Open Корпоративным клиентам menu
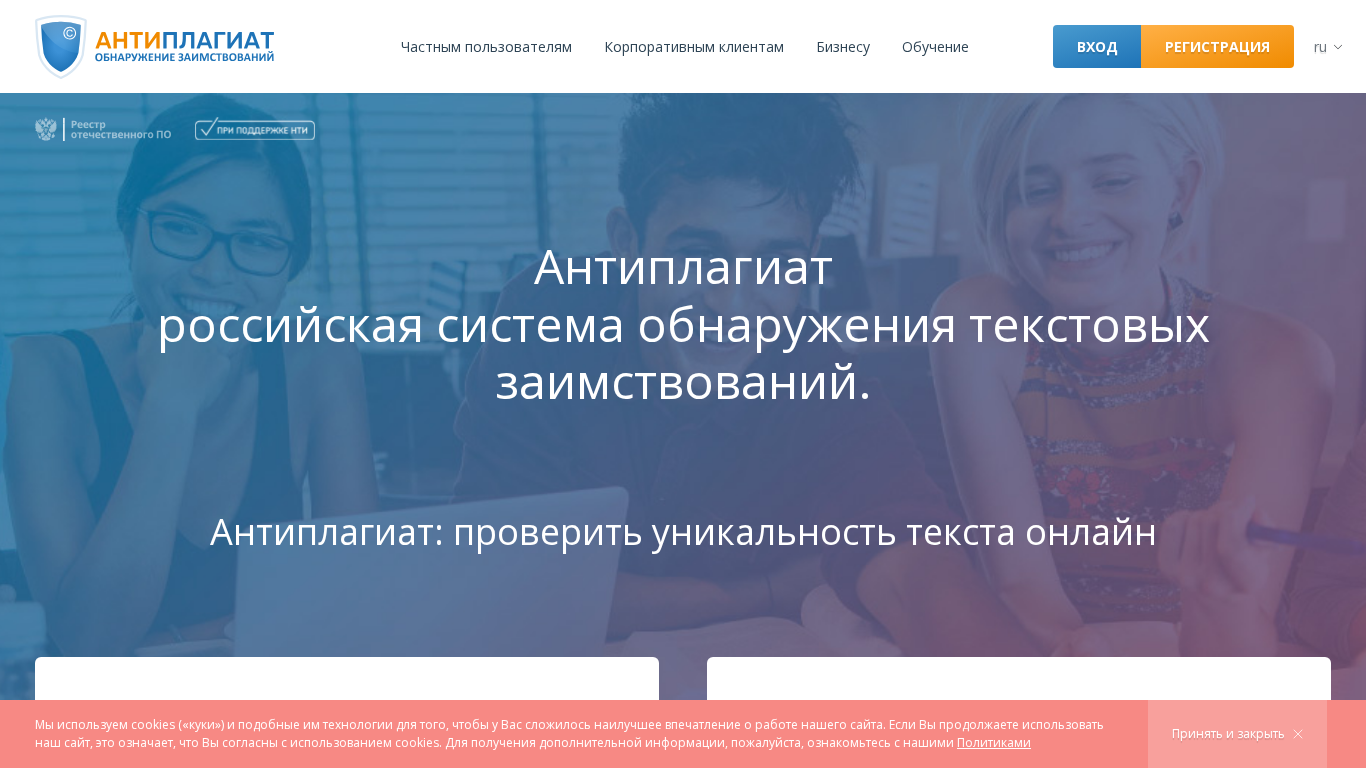 pos(694,47)
